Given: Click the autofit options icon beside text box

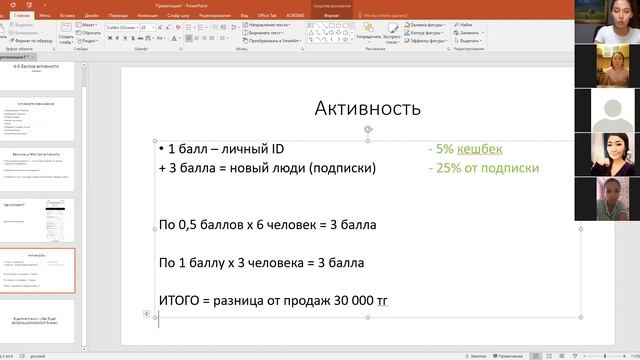Looking at the screenshot, I should point(147,313).
